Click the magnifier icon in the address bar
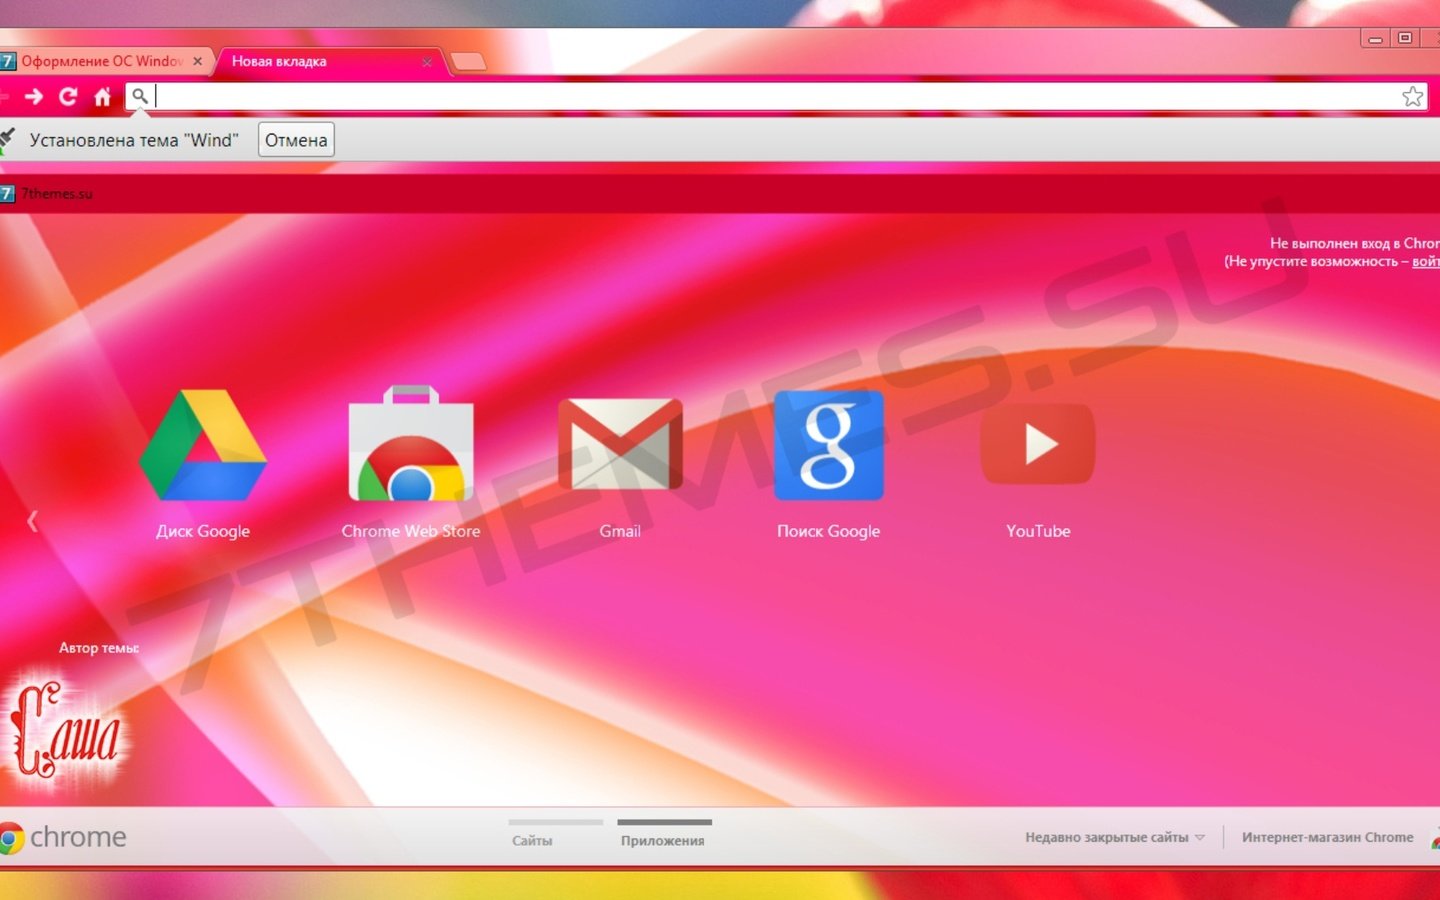Screen dimensions: 1440x900 (x=140, y=96)
